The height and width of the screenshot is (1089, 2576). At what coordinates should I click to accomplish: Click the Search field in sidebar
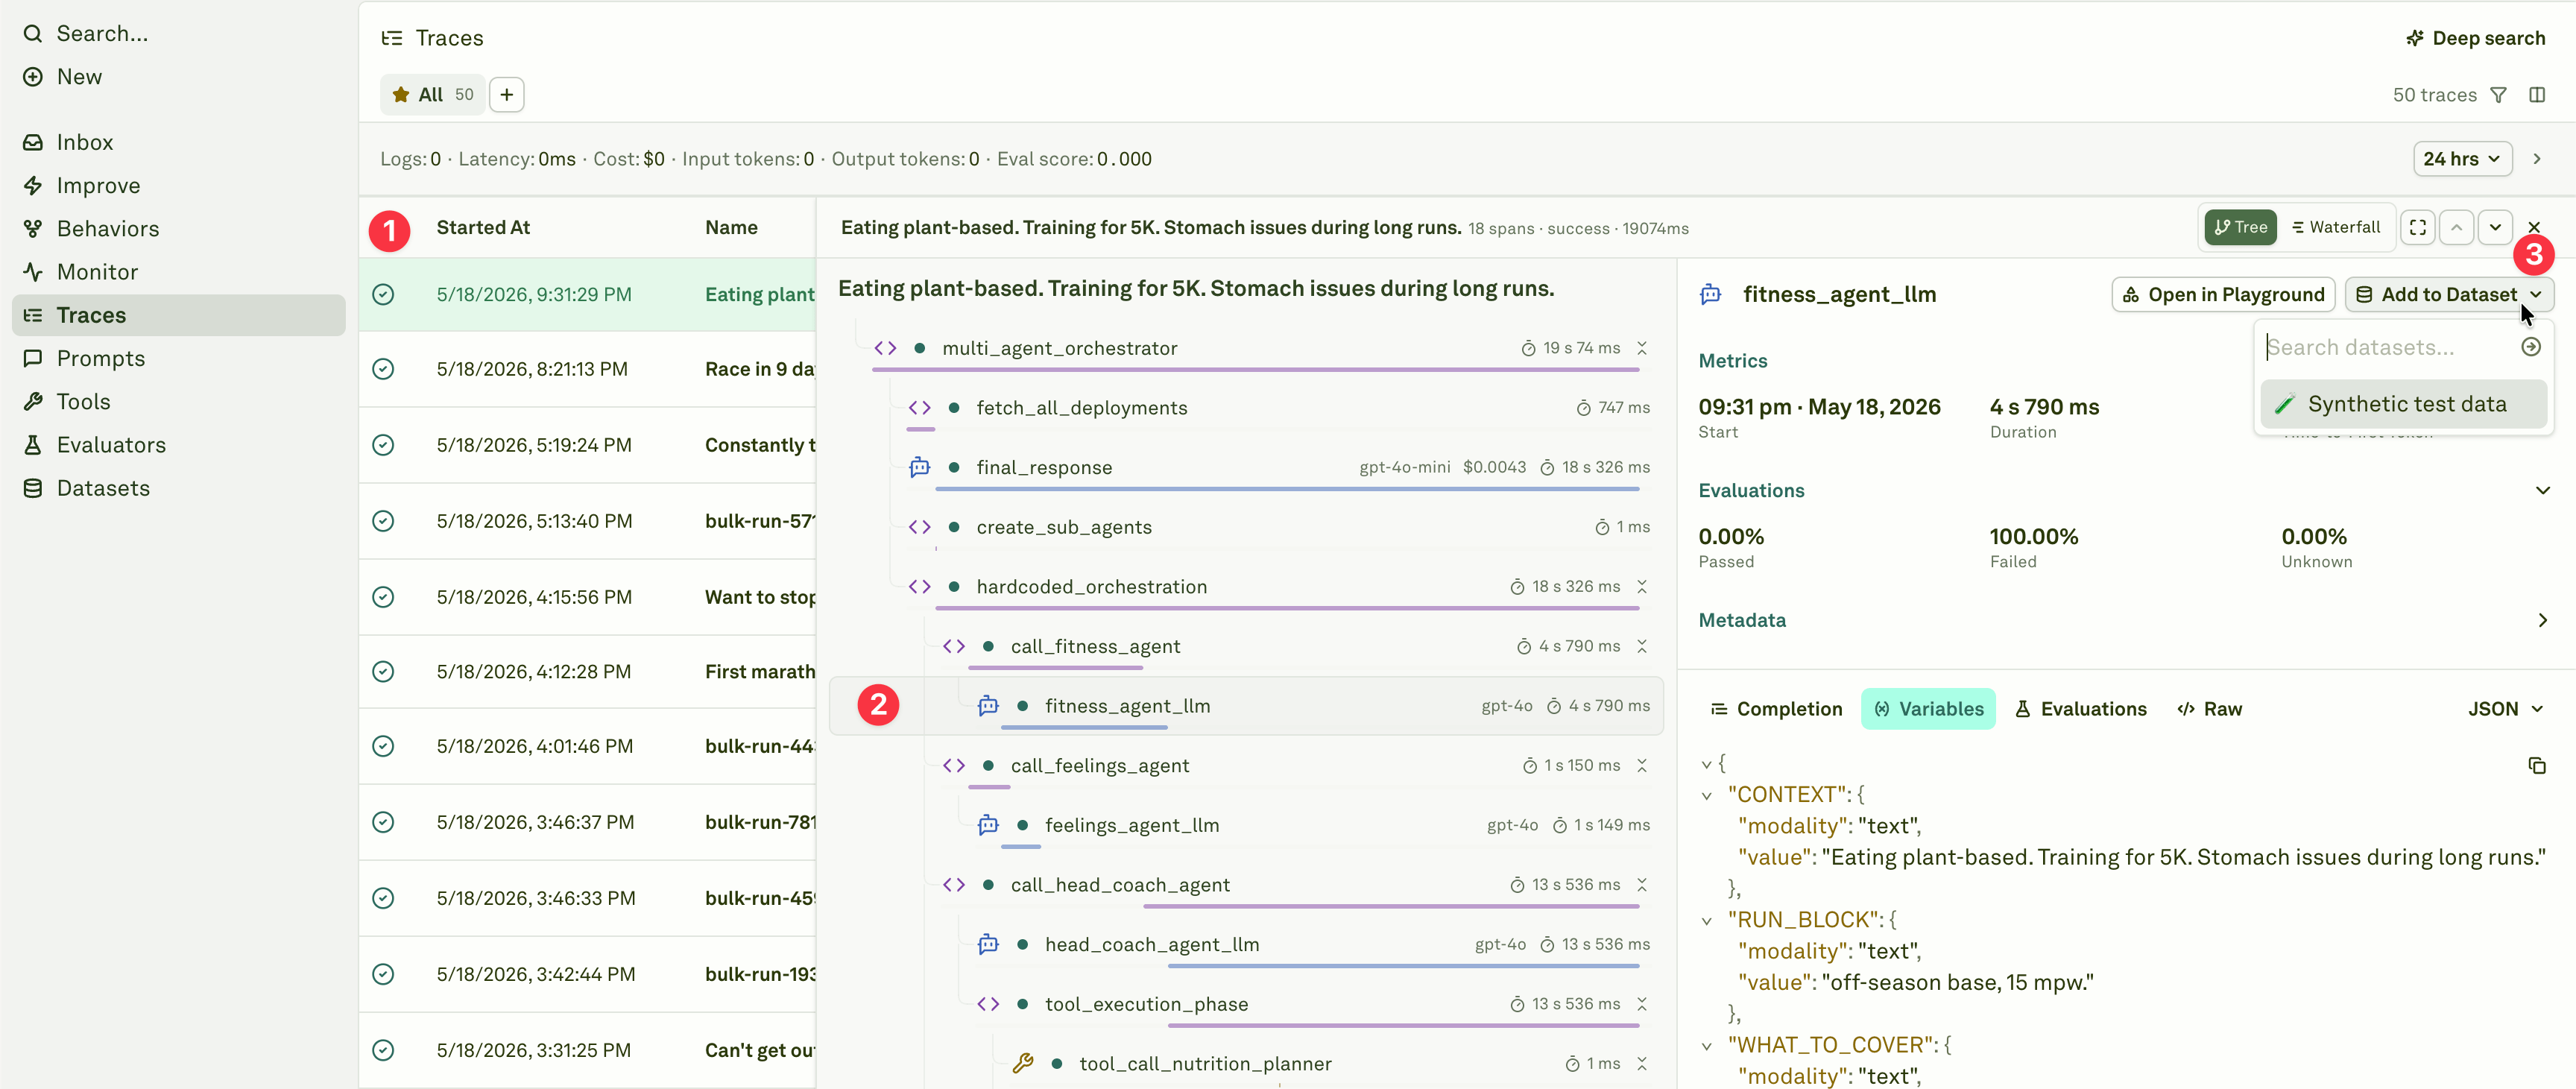click(179, 33)
